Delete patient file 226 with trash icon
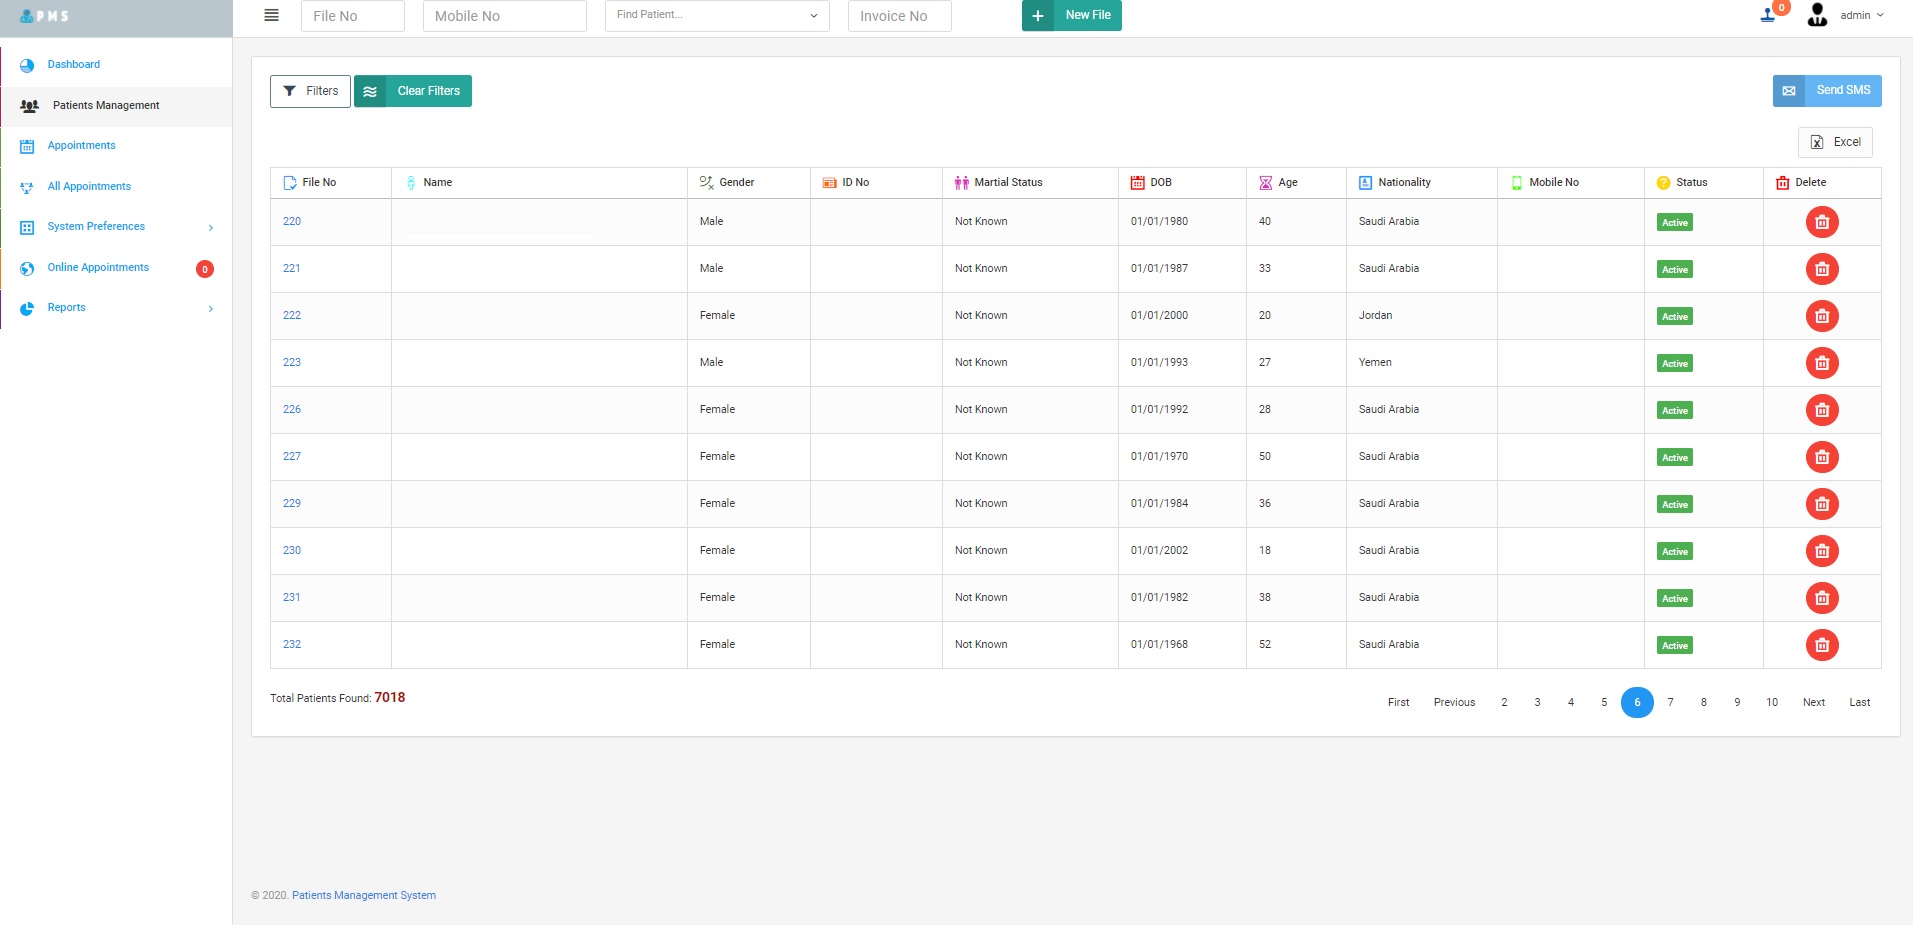Screen dimensions: 1913x925 1821,410
